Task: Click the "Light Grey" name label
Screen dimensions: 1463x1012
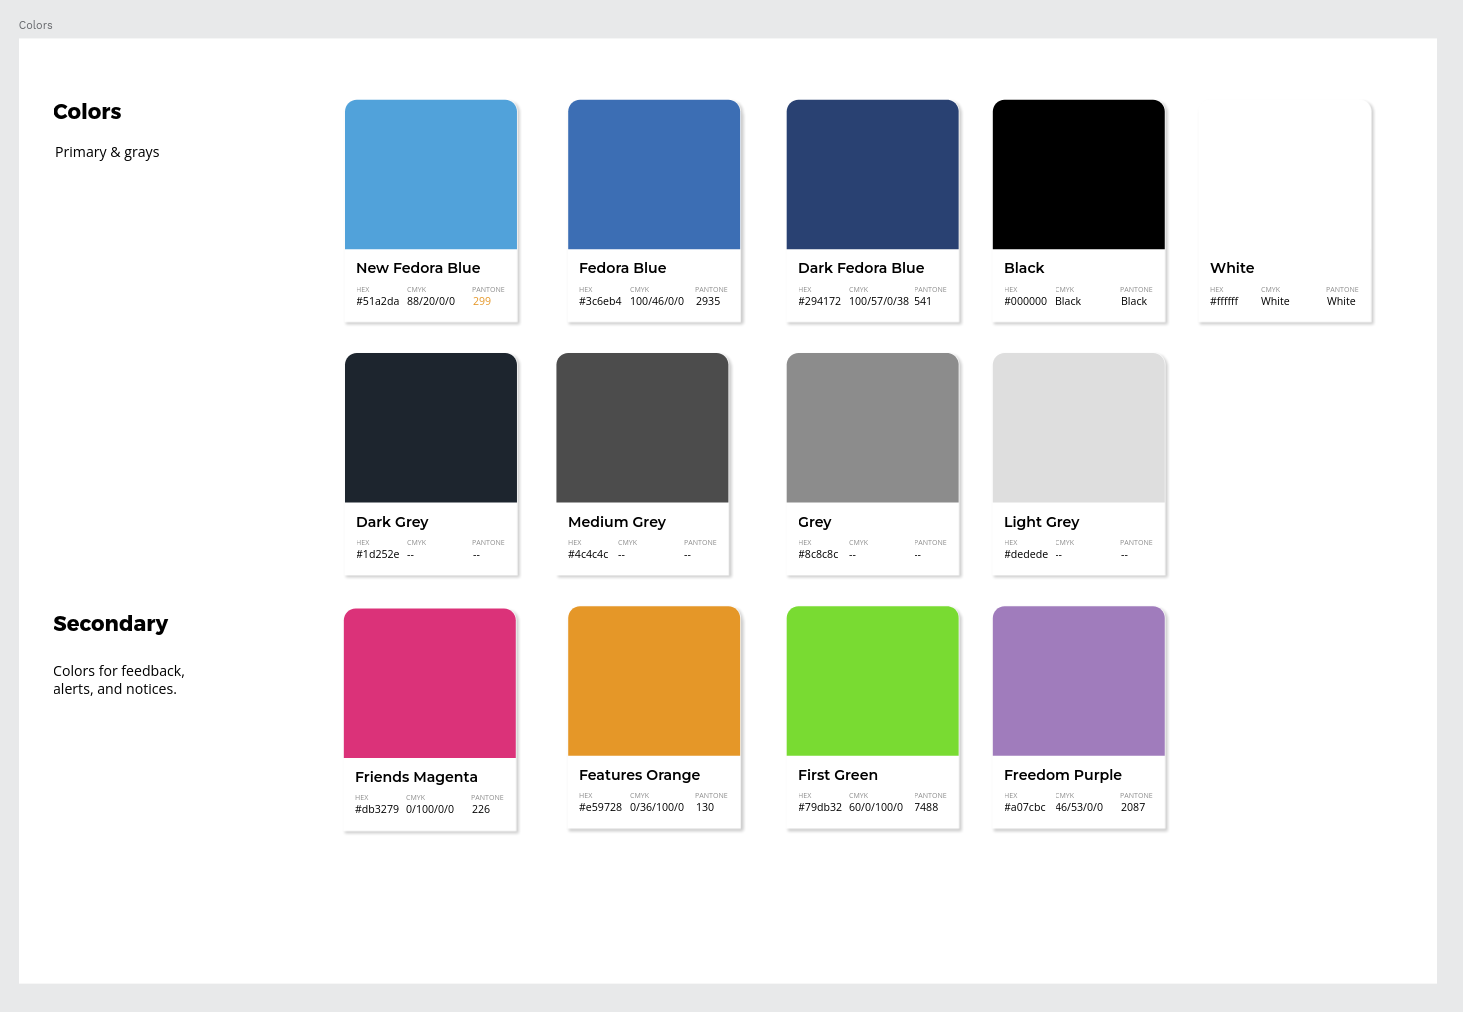Action: click(x=1042, y=522)
